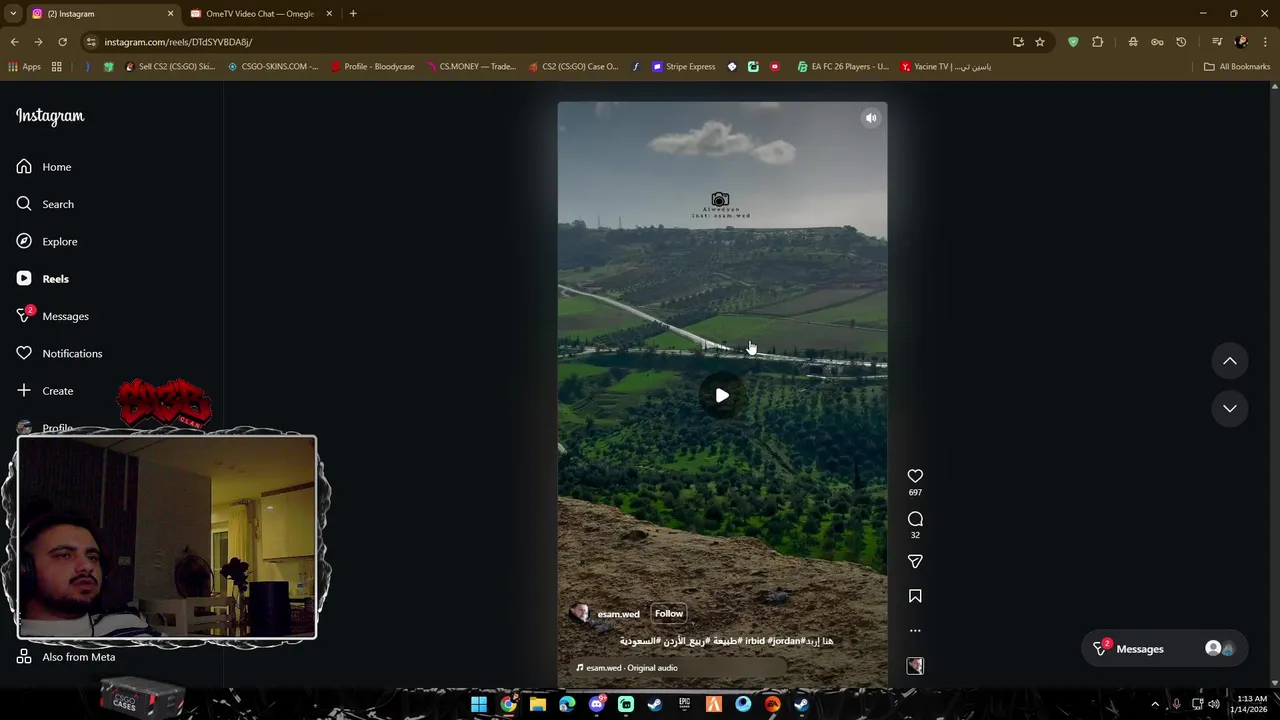Open Epic Games Launcher from the taskbar
This screenshot has width=1280, height=720.
pos(684,705)
